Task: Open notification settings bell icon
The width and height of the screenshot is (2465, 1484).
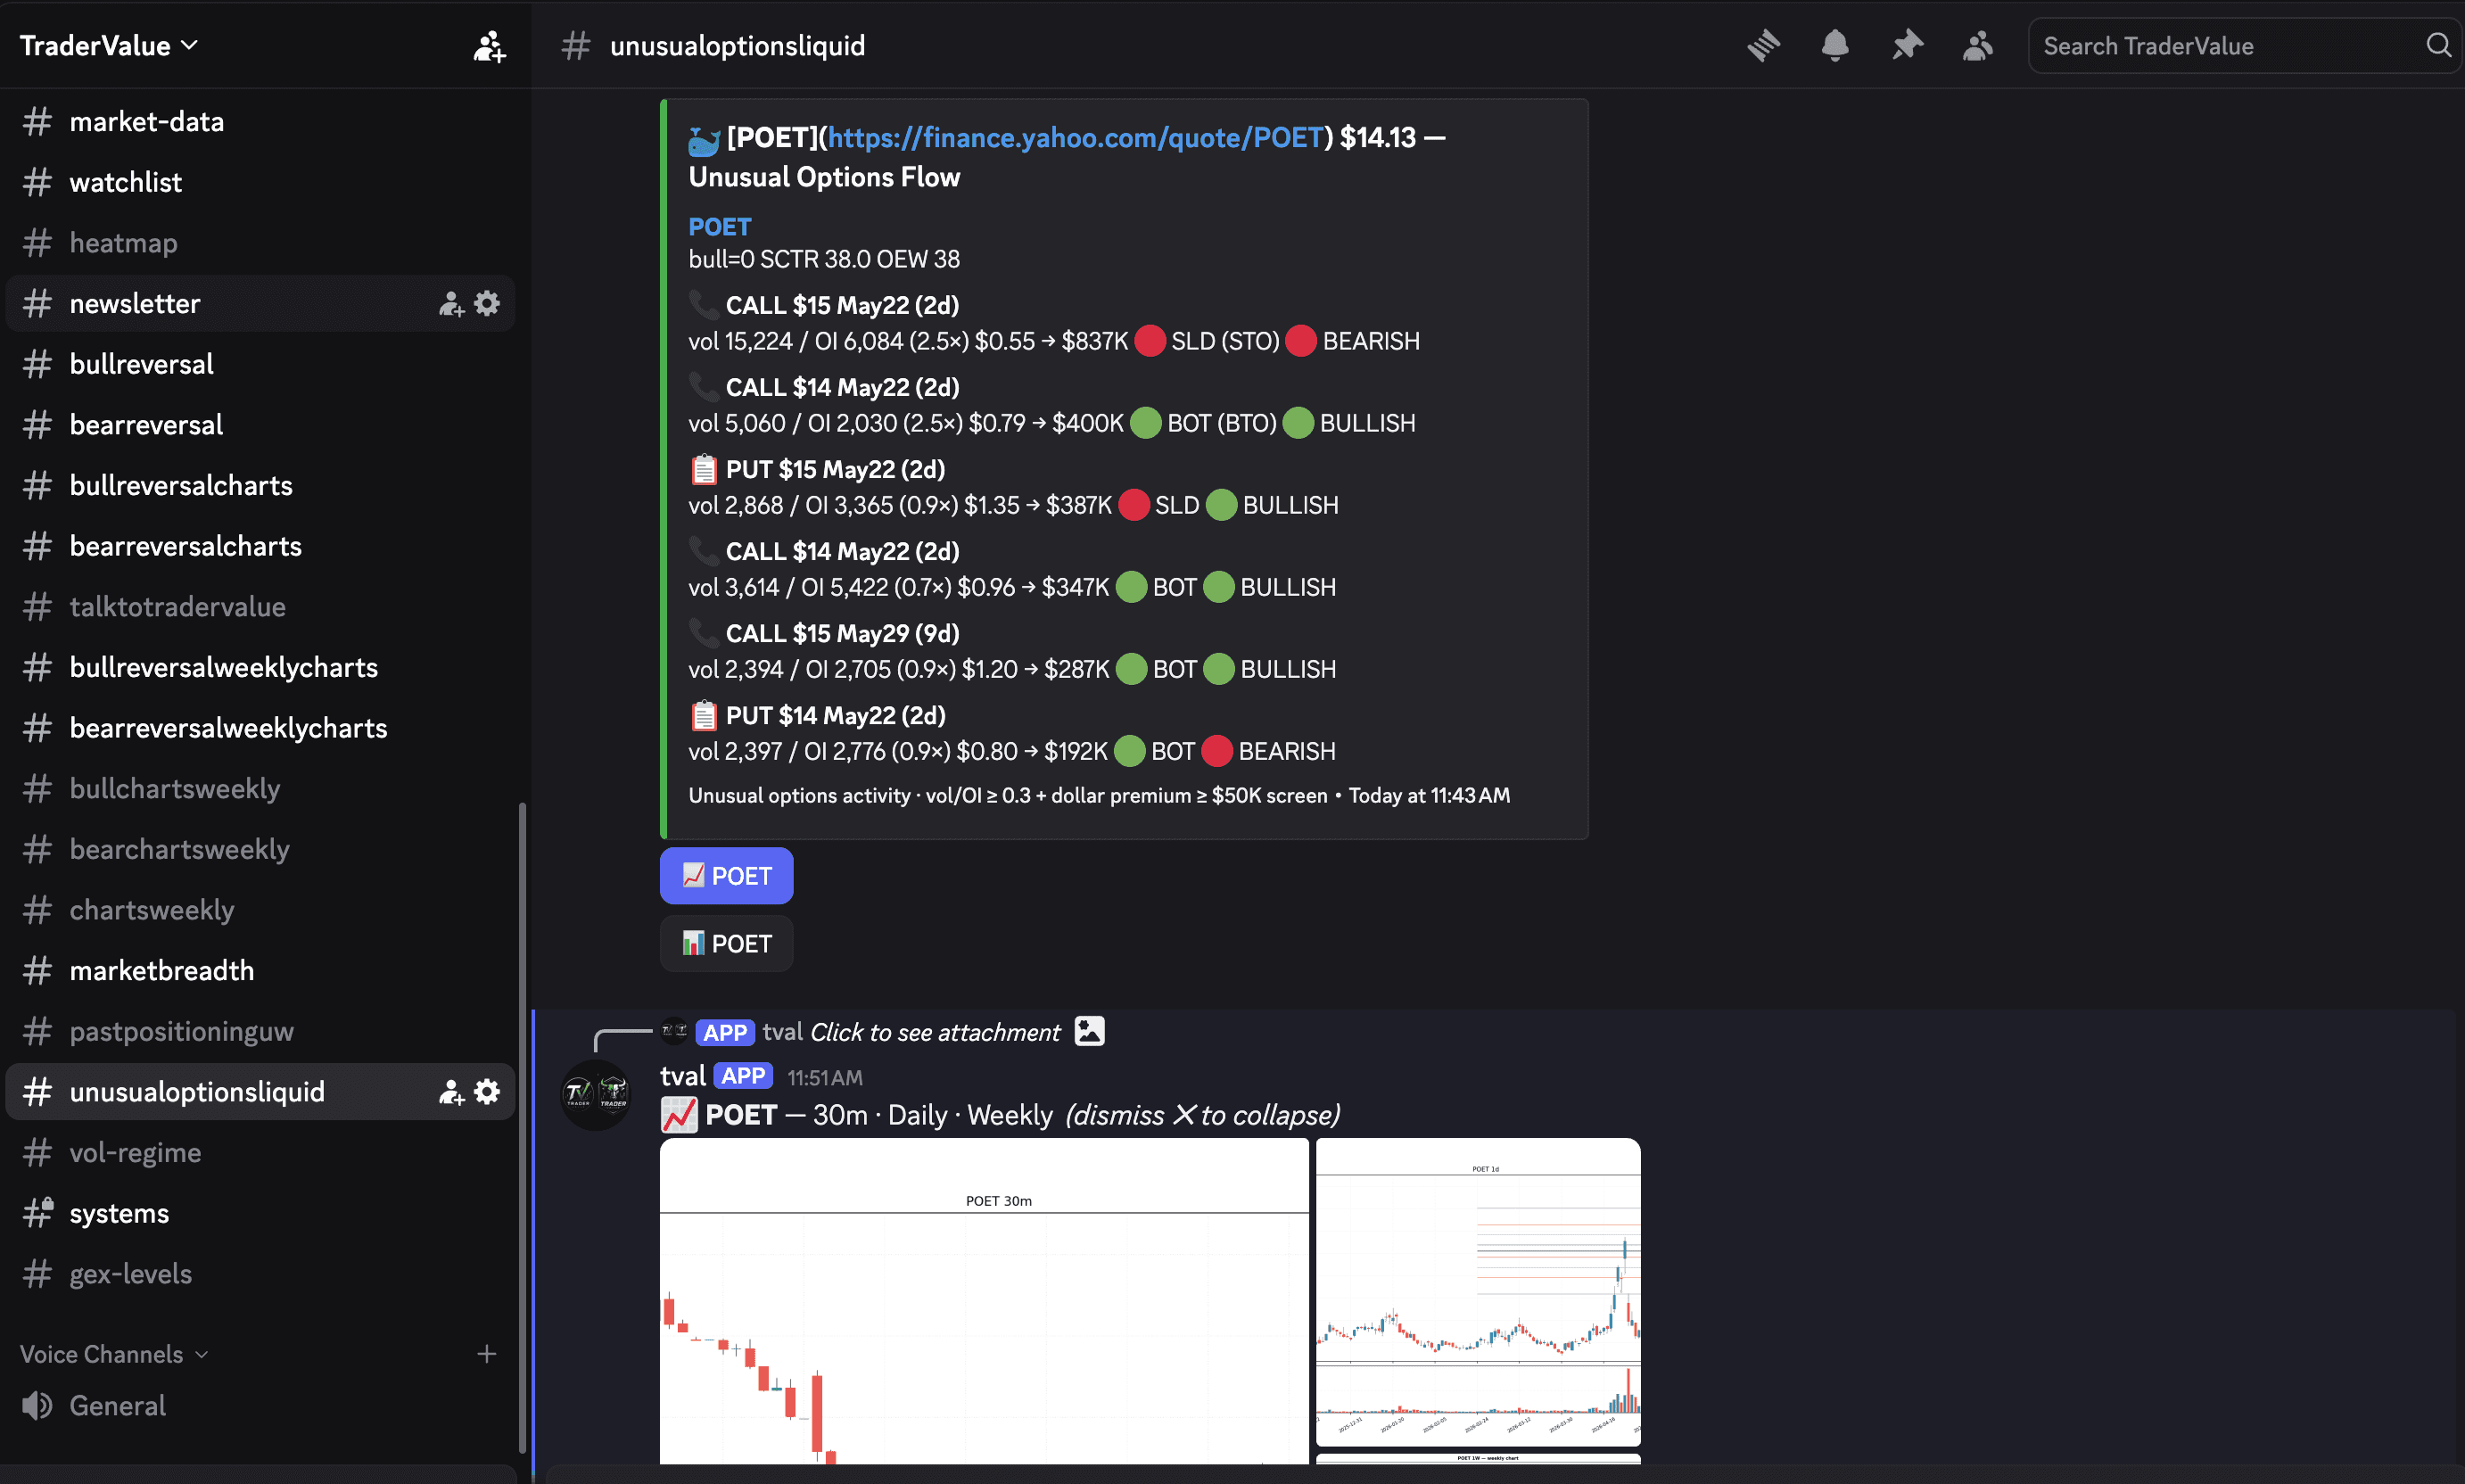Action: pyautogui.click(x=1835, y=45)
